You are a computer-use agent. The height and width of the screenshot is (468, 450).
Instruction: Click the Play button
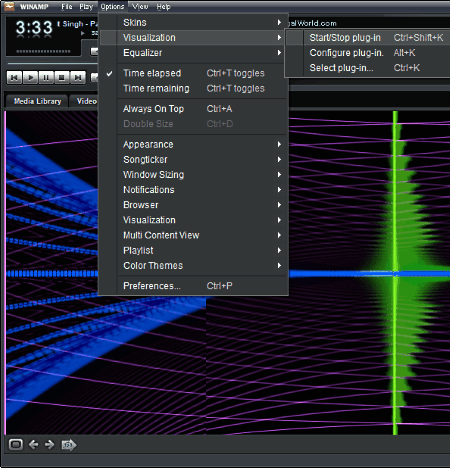click(30, 78)
